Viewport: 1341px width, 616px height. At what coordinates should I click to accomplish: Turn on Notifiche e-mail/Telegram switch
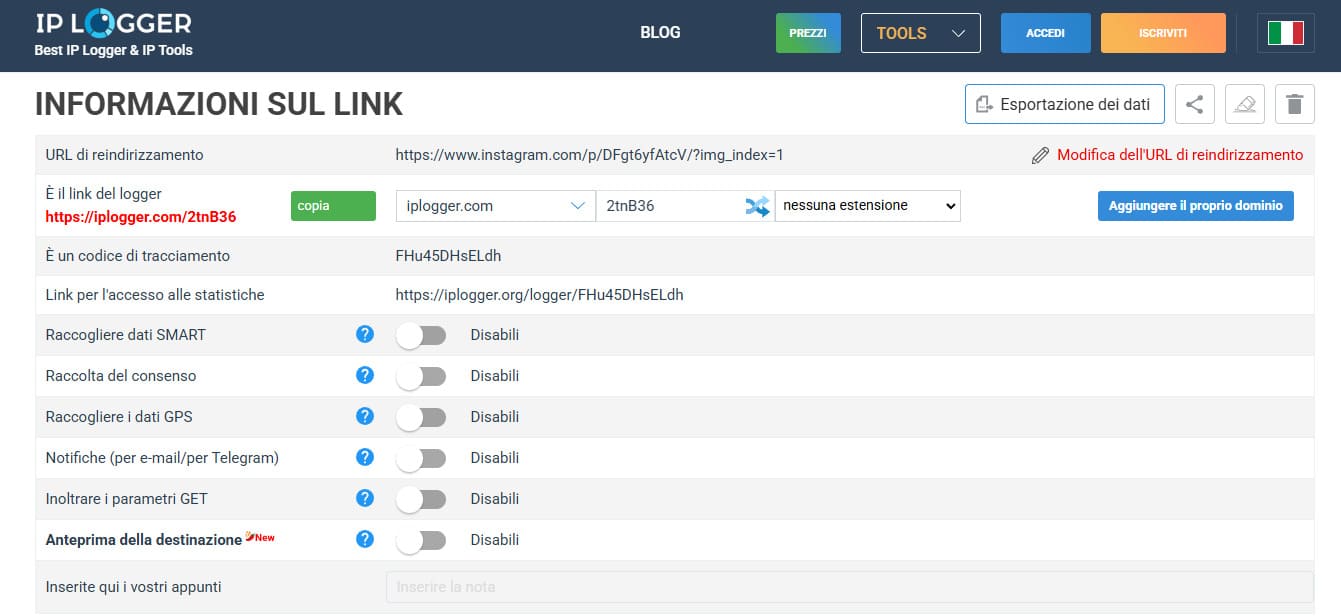[x=421, y=458]
